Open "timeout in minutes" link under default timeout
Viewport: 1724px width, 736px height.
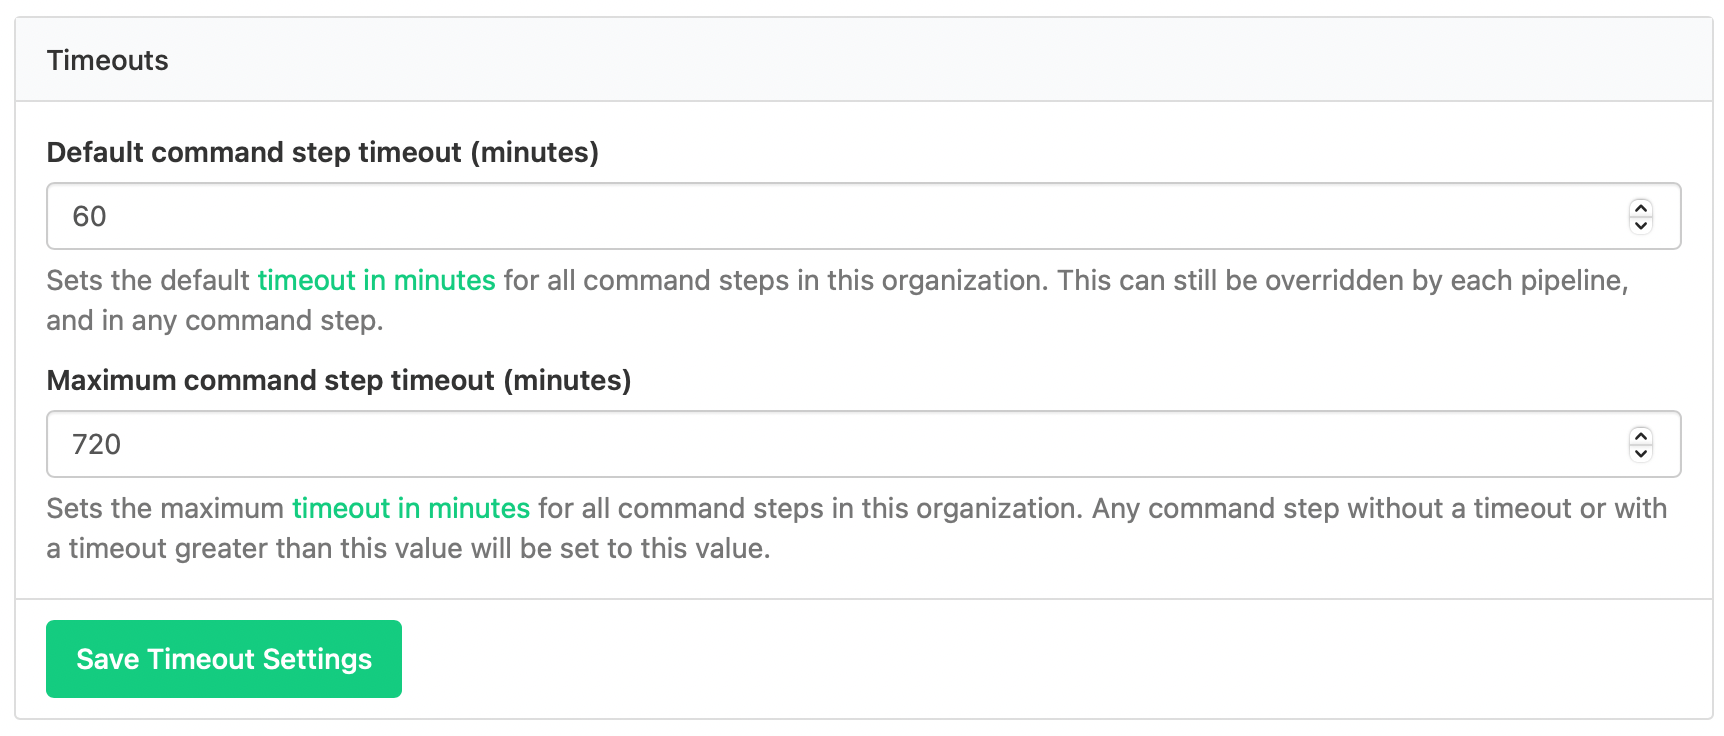376,280
